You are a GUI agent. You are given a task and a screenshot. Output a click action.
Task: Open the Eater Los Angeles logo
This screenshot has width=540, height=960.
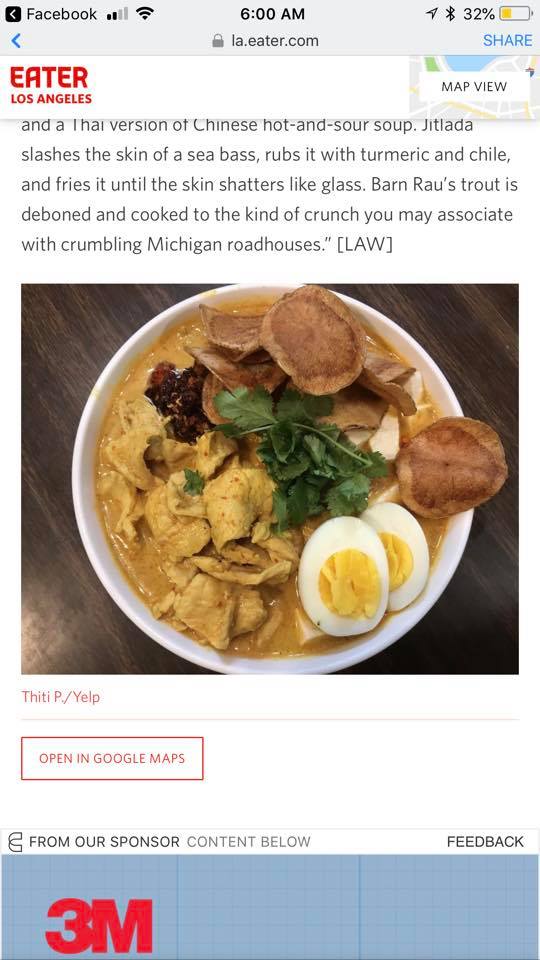click(50, 86)
